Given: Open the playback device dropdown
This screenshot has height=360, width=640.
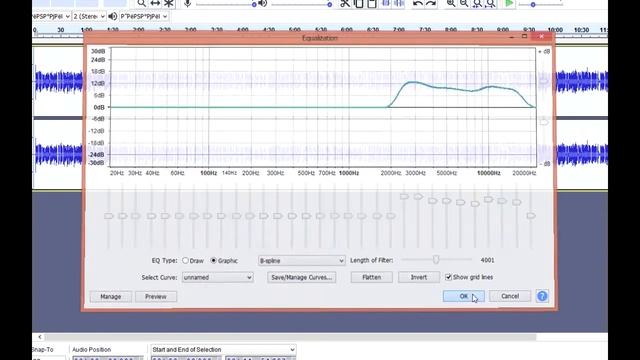Looking at the screenshot, I should tap(144, 16).
